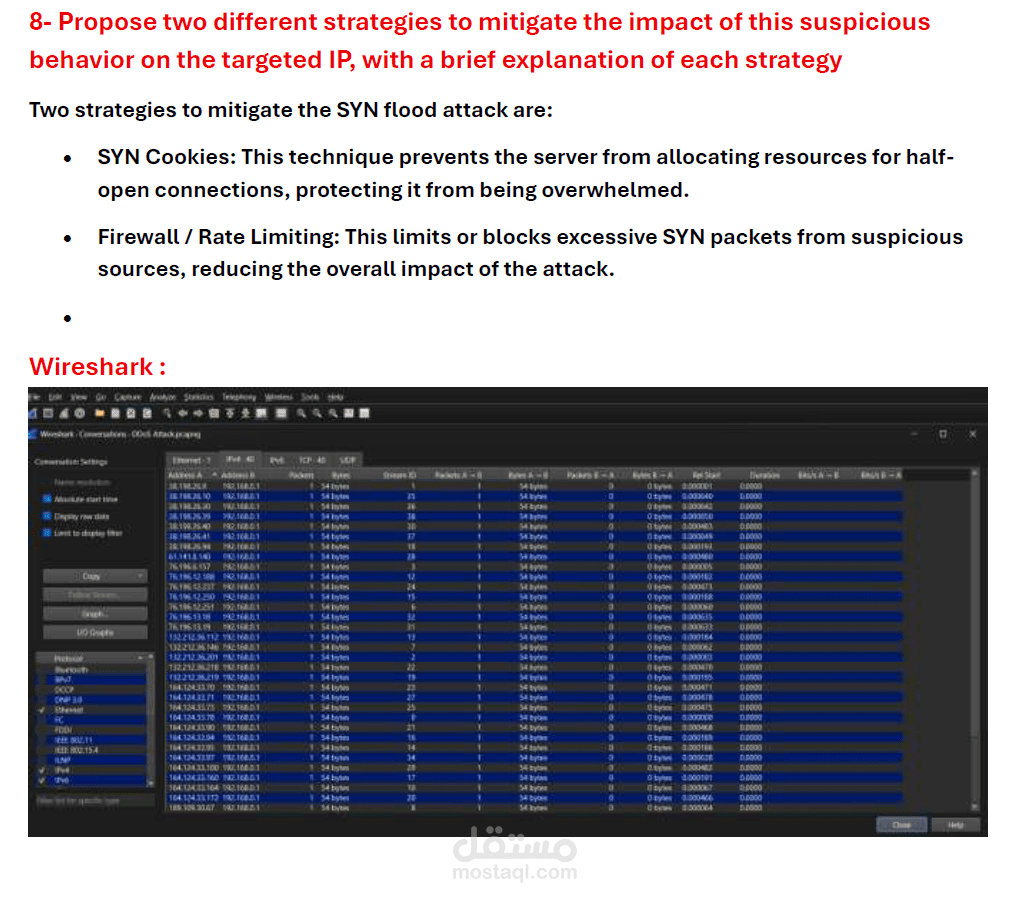Click the stop capture icon
The height and width of the screenshot is (901, 1031).
[48, 413]
